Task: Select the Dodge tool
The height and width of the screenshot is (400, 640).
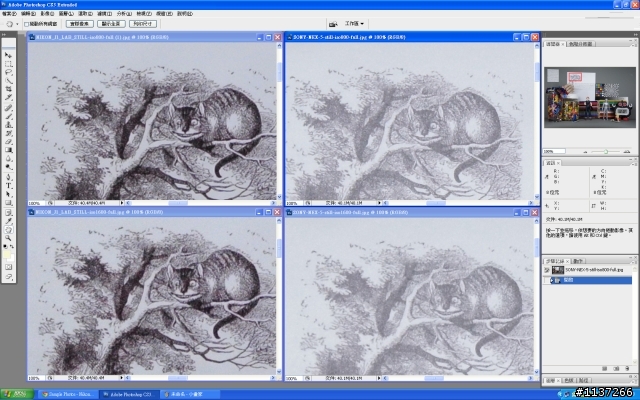Action: click(x=8, y=167)
